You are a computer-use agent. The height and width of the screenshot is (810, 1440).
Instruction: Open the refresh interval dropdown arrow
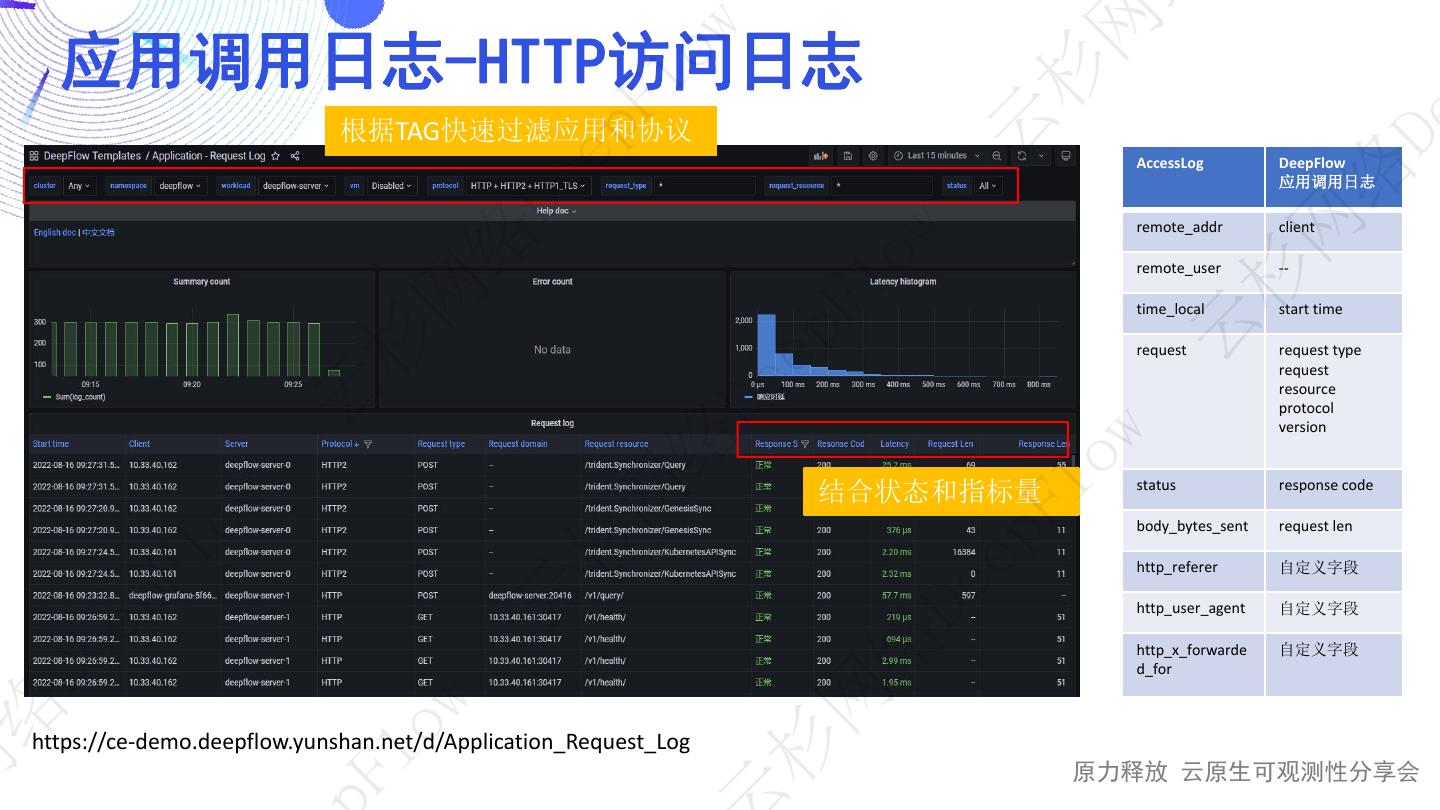pyautogui.click(x=1041, y=156)
